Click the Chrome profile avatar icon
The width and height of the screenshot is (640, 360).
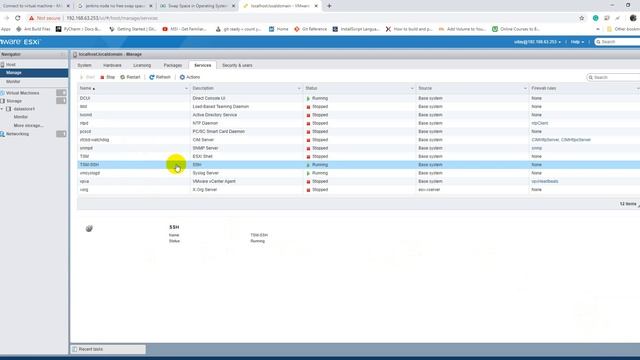[x=633, y=18]
